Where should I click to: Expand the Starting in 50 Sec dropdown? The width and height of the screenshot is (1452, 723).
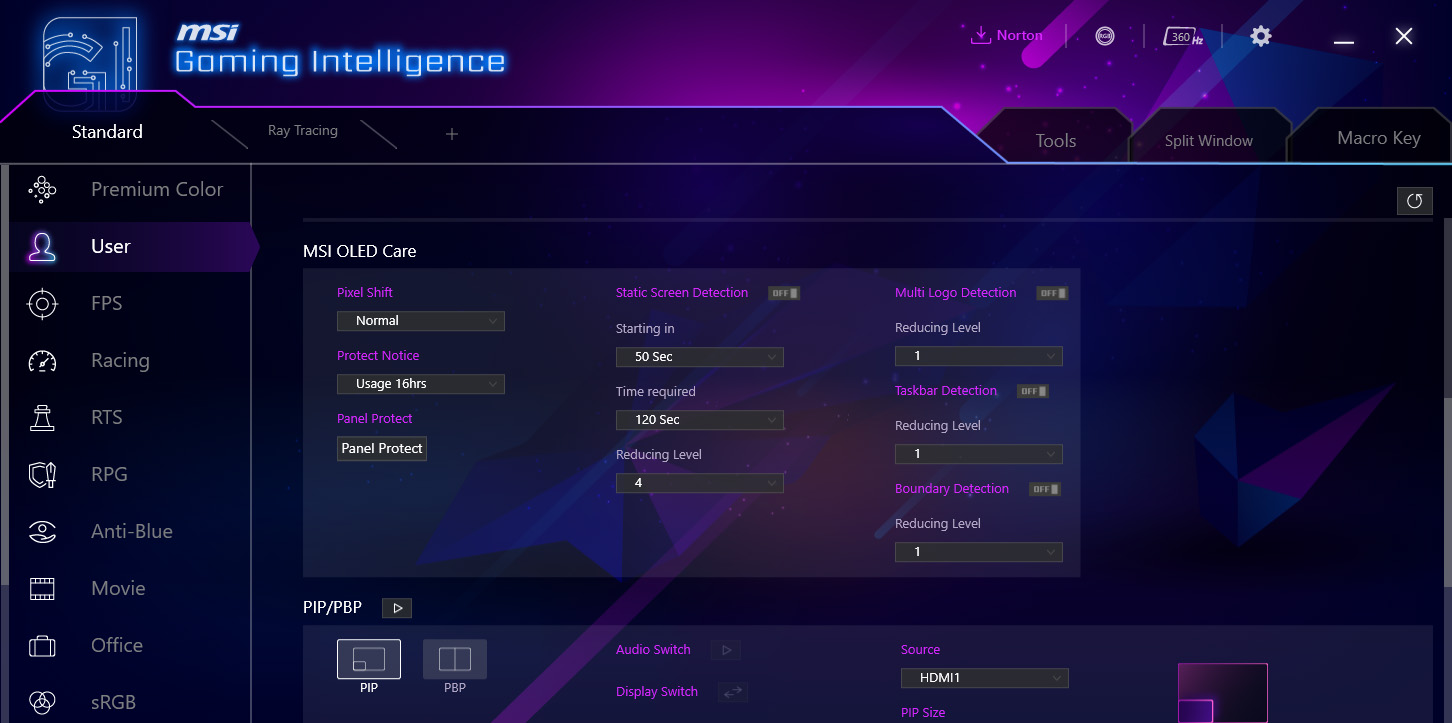(x=700, y=357)
